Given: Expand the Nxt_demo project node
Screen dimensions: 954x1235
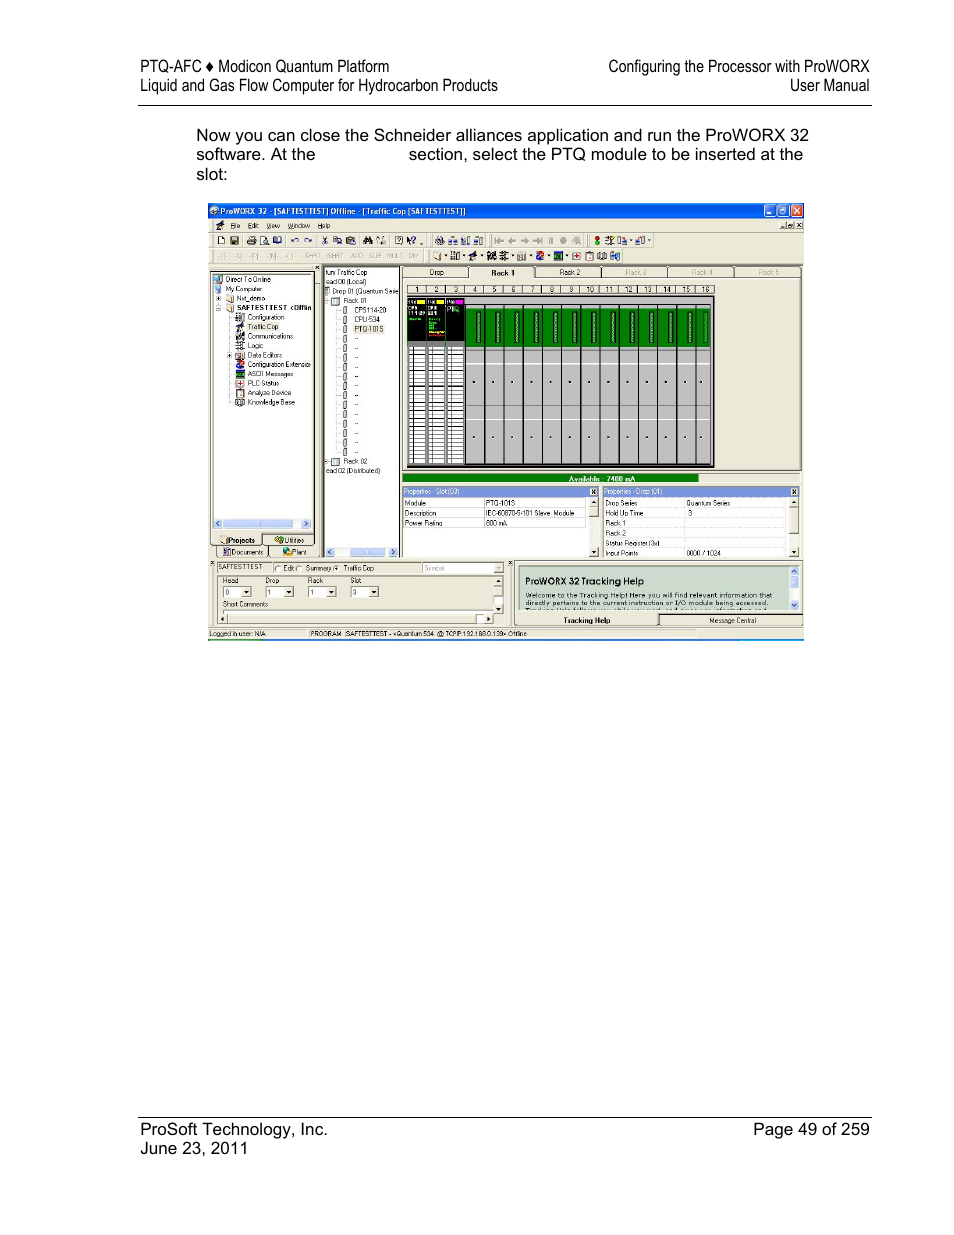Looking at the screenshot, I should 218,298.
